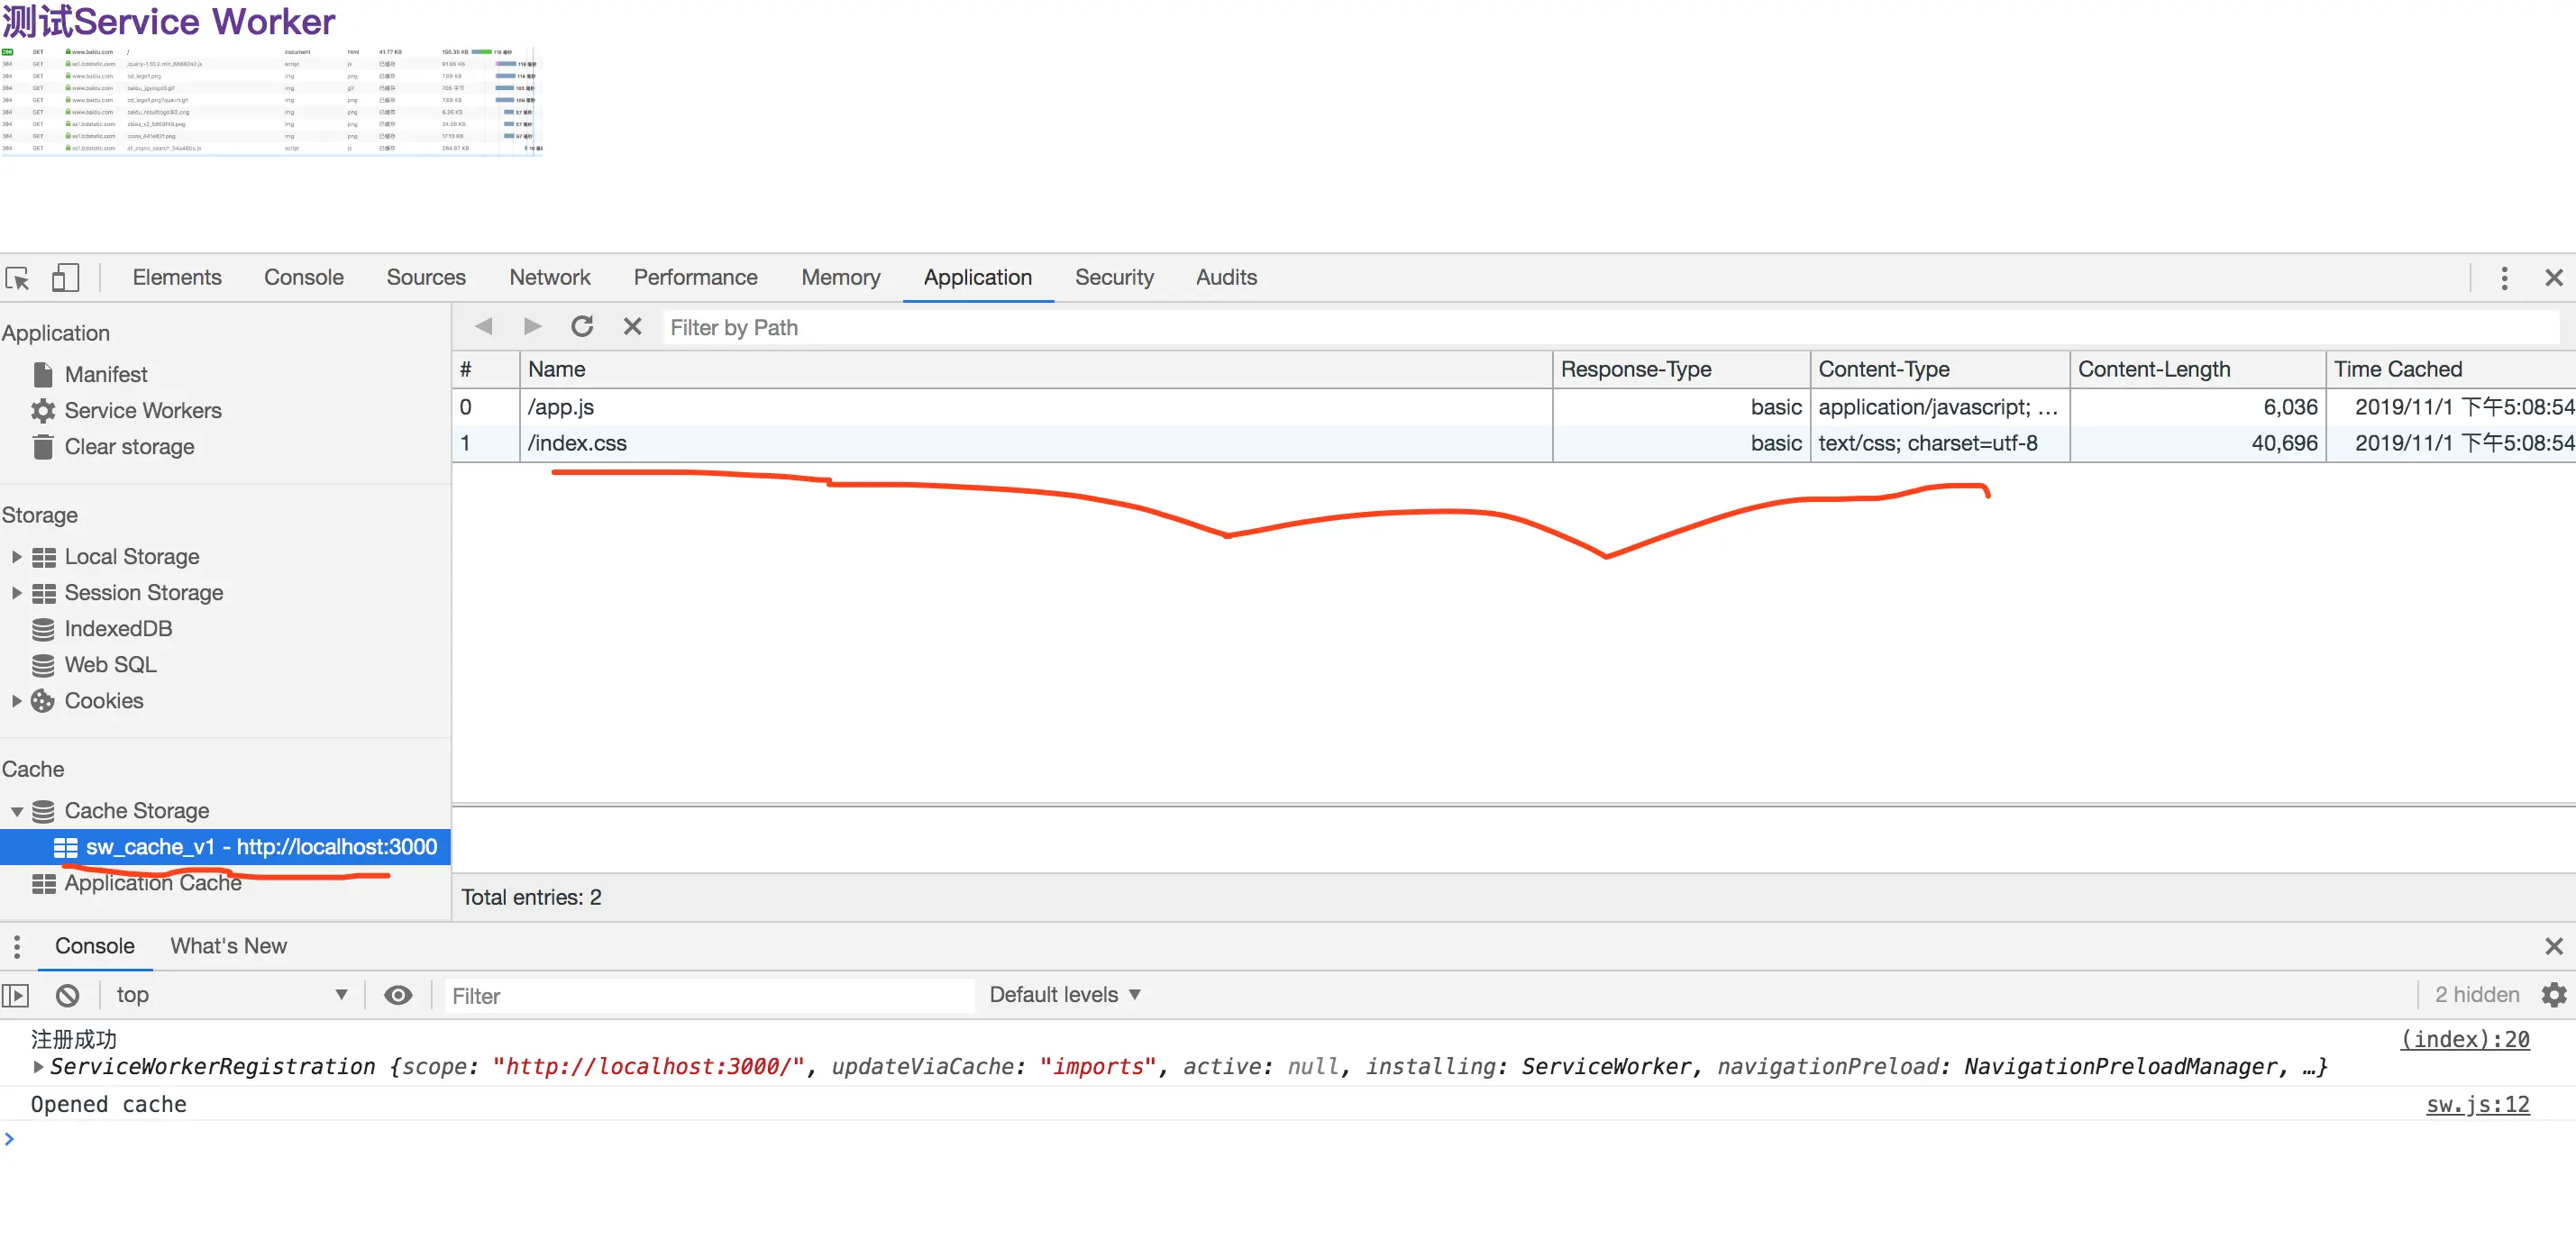The image size is (2576, 1249).
Task: Open the Manifest item in sidebar
Action: click(106, 375)
